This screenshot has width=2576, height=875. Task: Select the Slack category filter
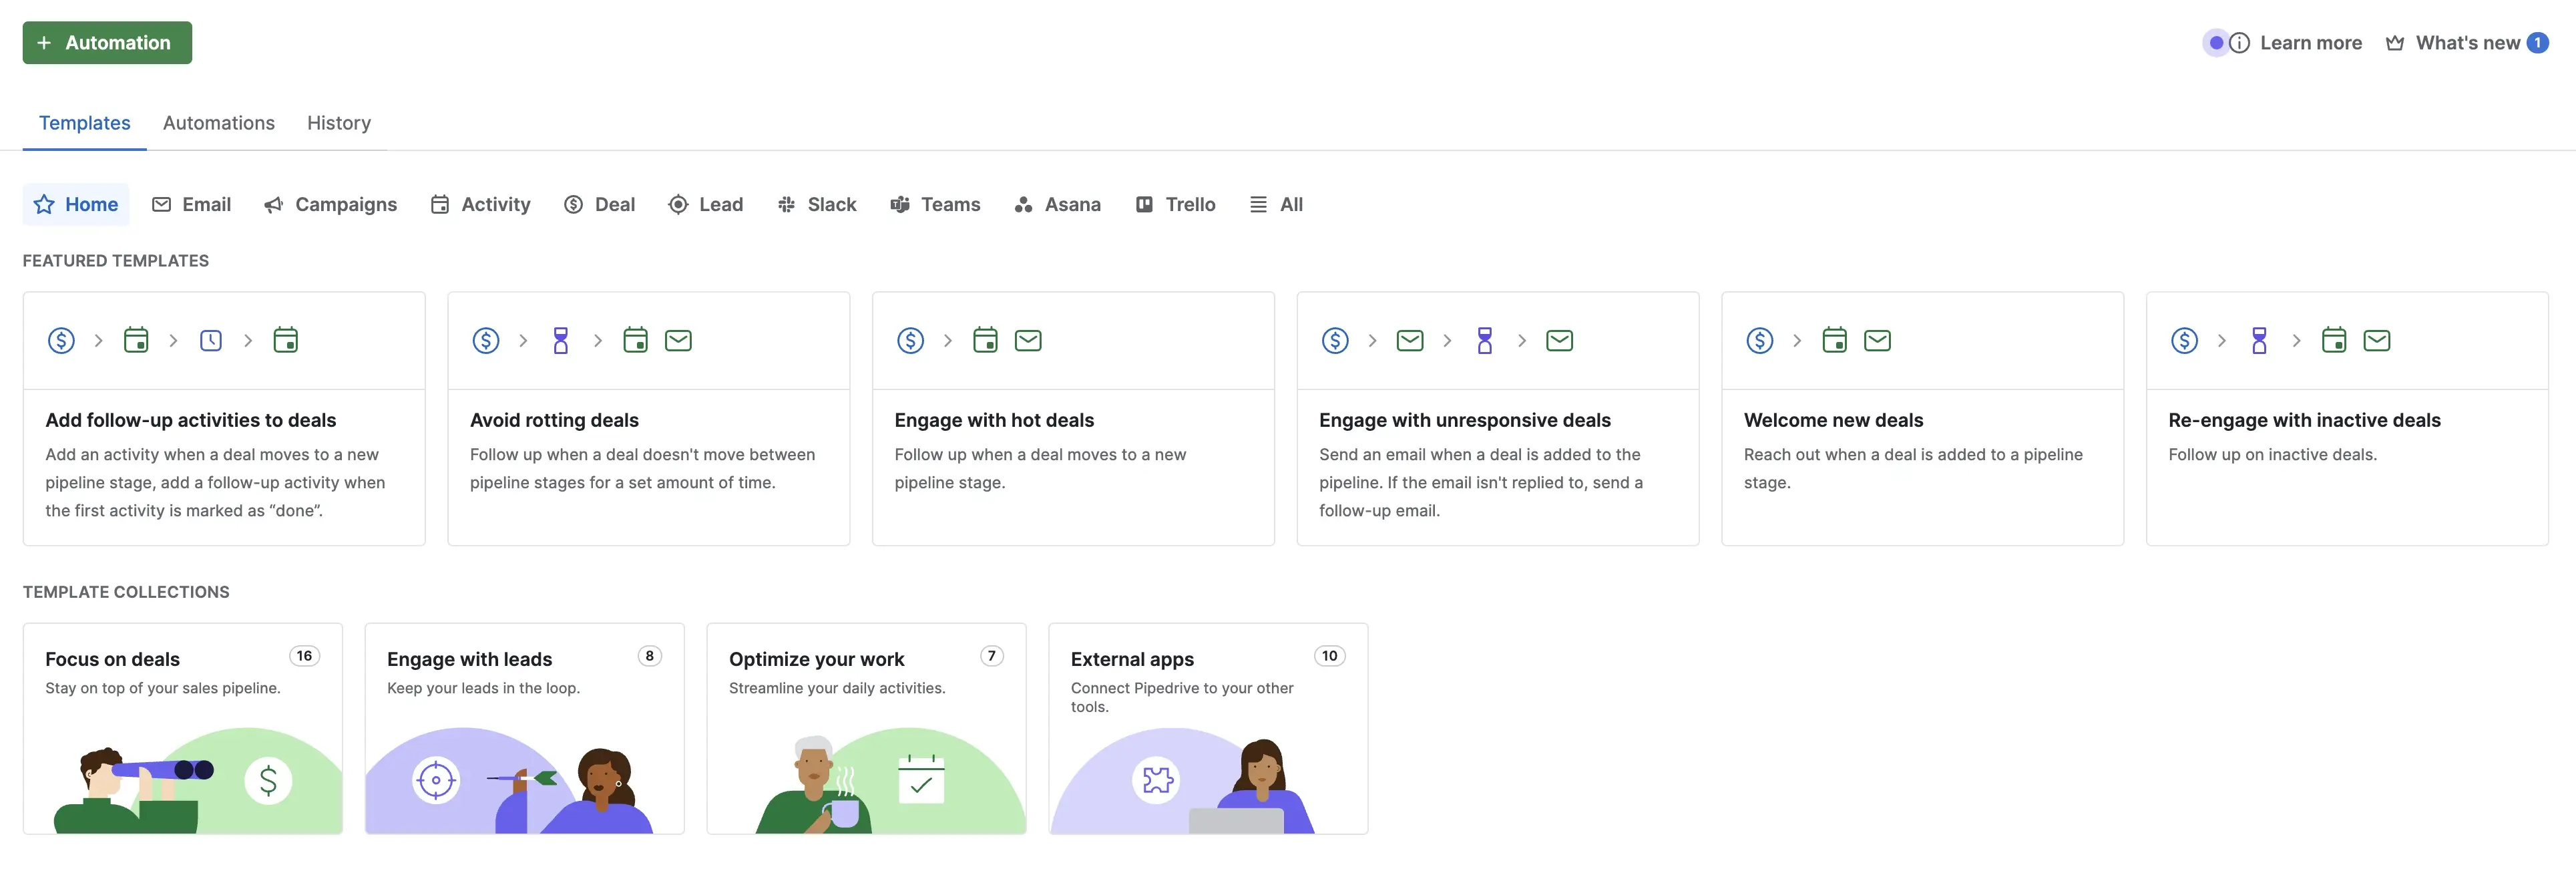(x=817, y=205)
